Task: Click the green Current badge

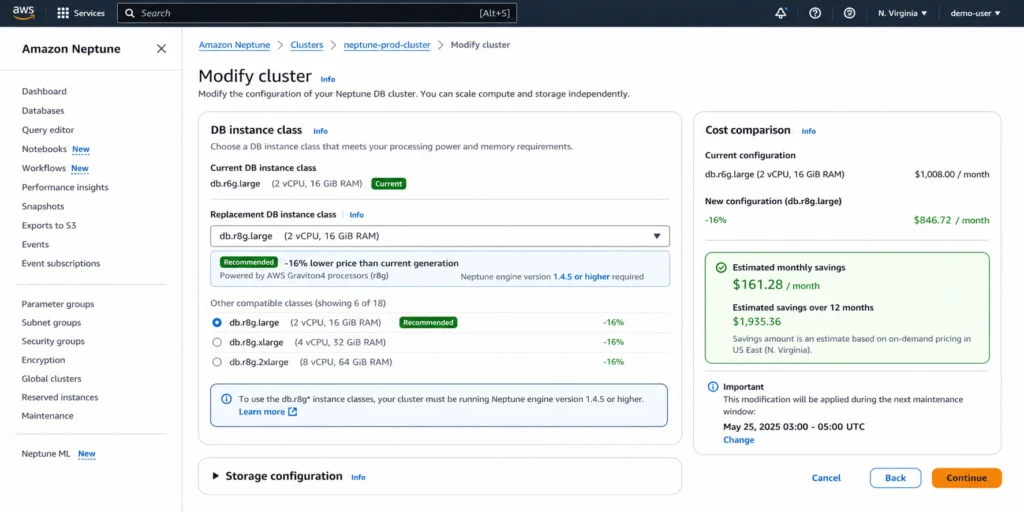Action: coord(389,184)
